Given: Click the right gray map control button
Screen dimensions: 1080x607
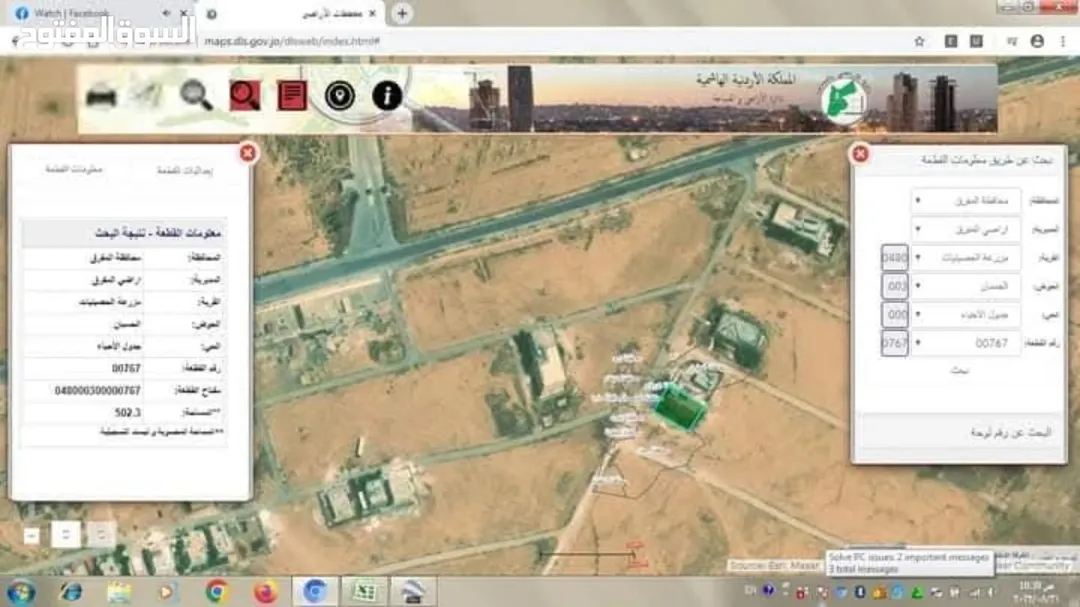Looking at the screenshot, I should click(101, 535).
